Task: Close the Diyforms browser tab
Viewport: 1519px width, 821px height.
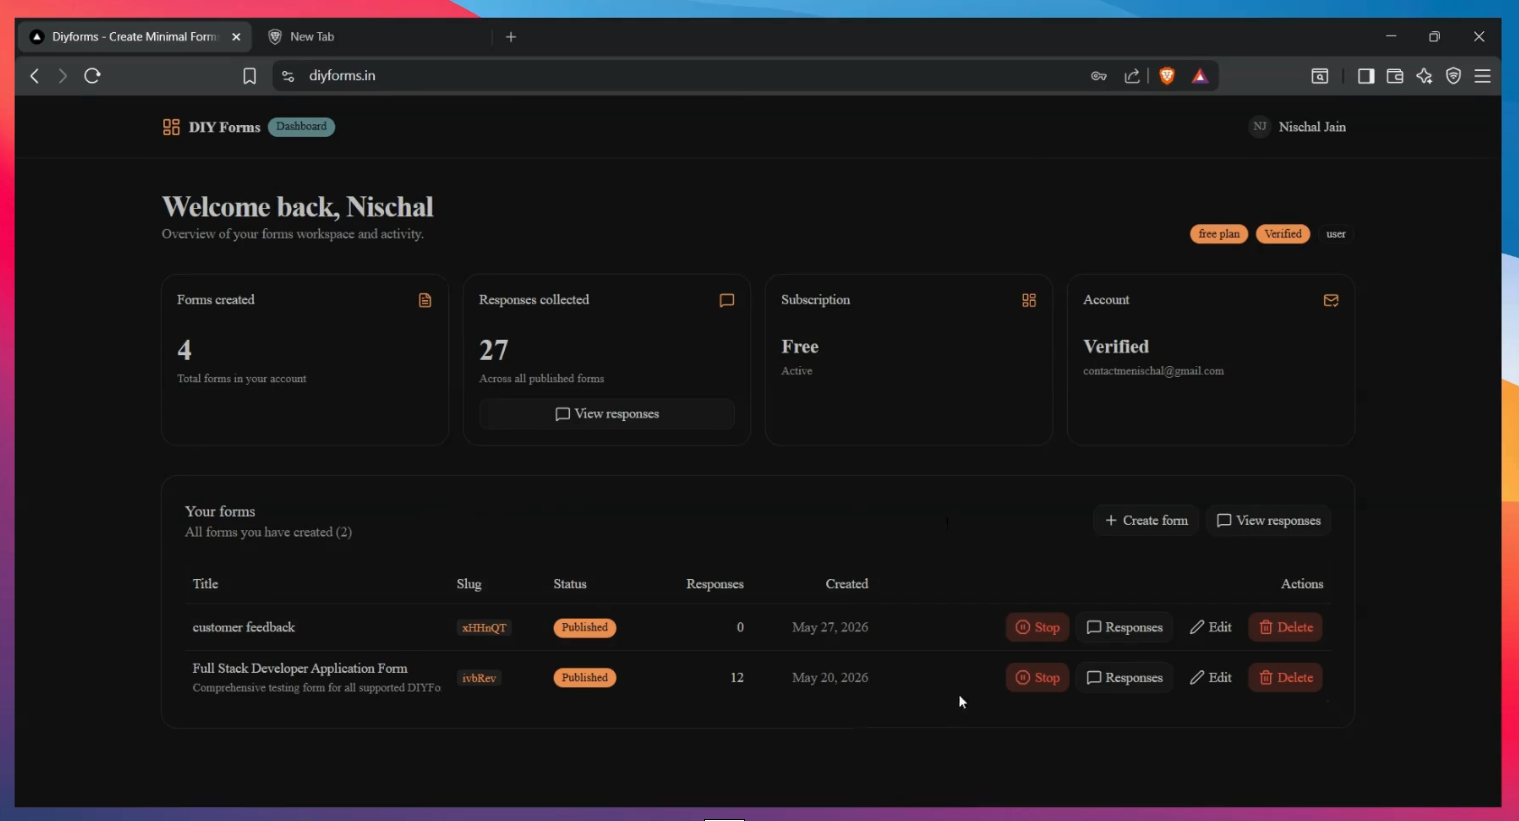Action: (x=236, y=37)
